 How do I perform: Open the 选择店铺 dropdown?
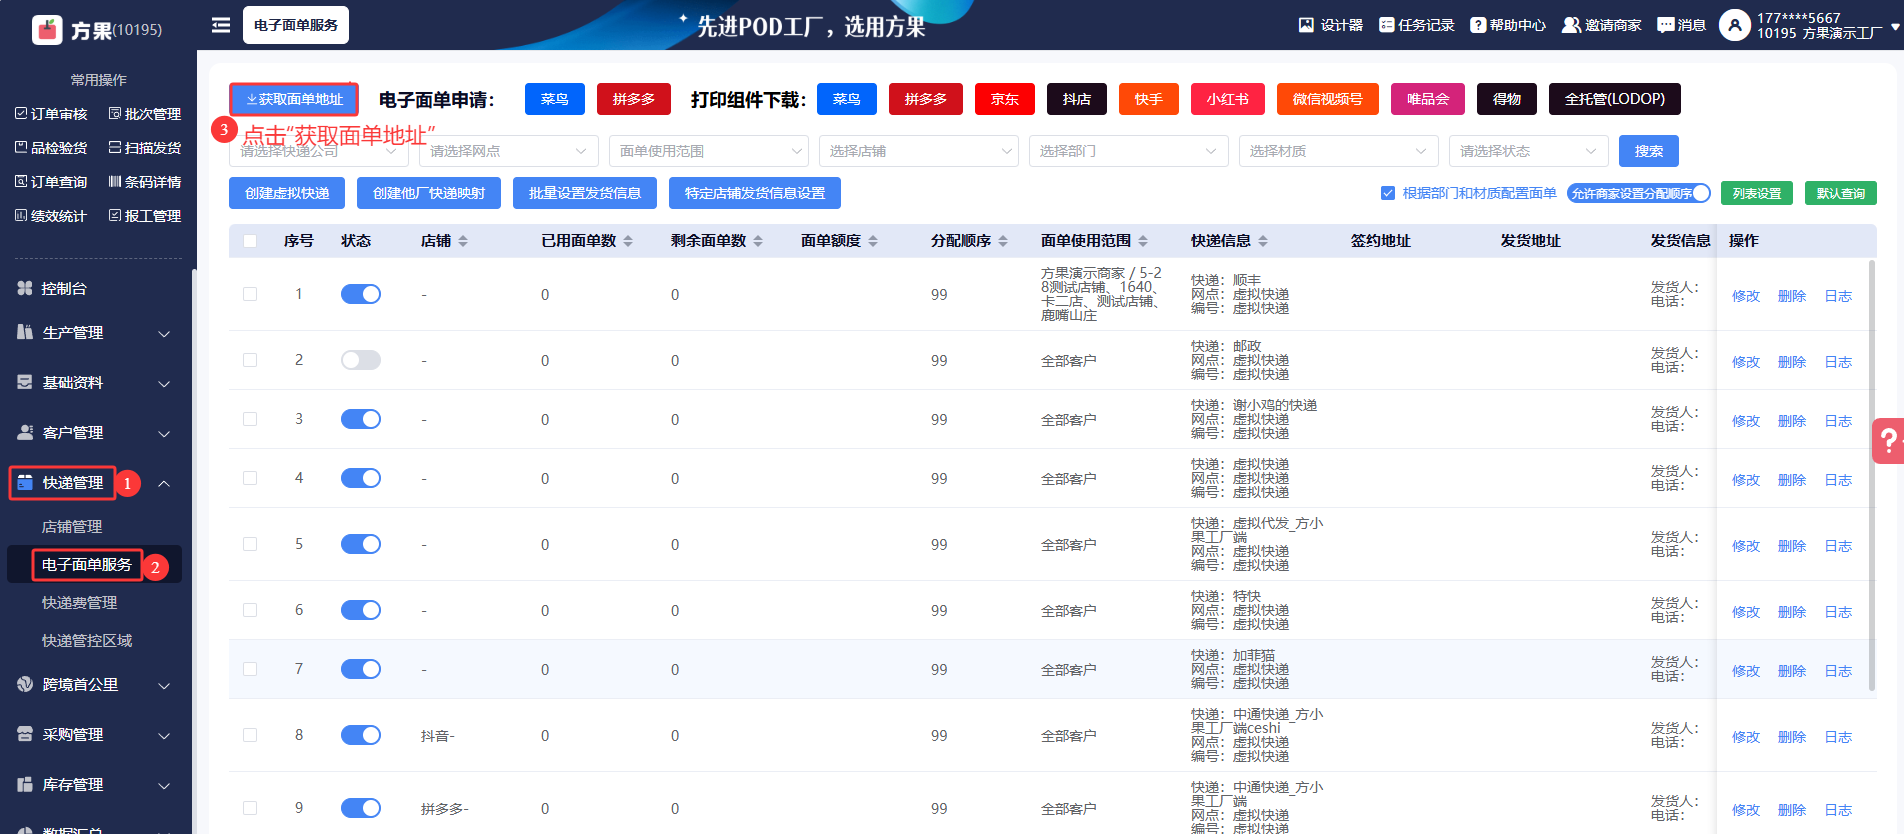(918, 151)
